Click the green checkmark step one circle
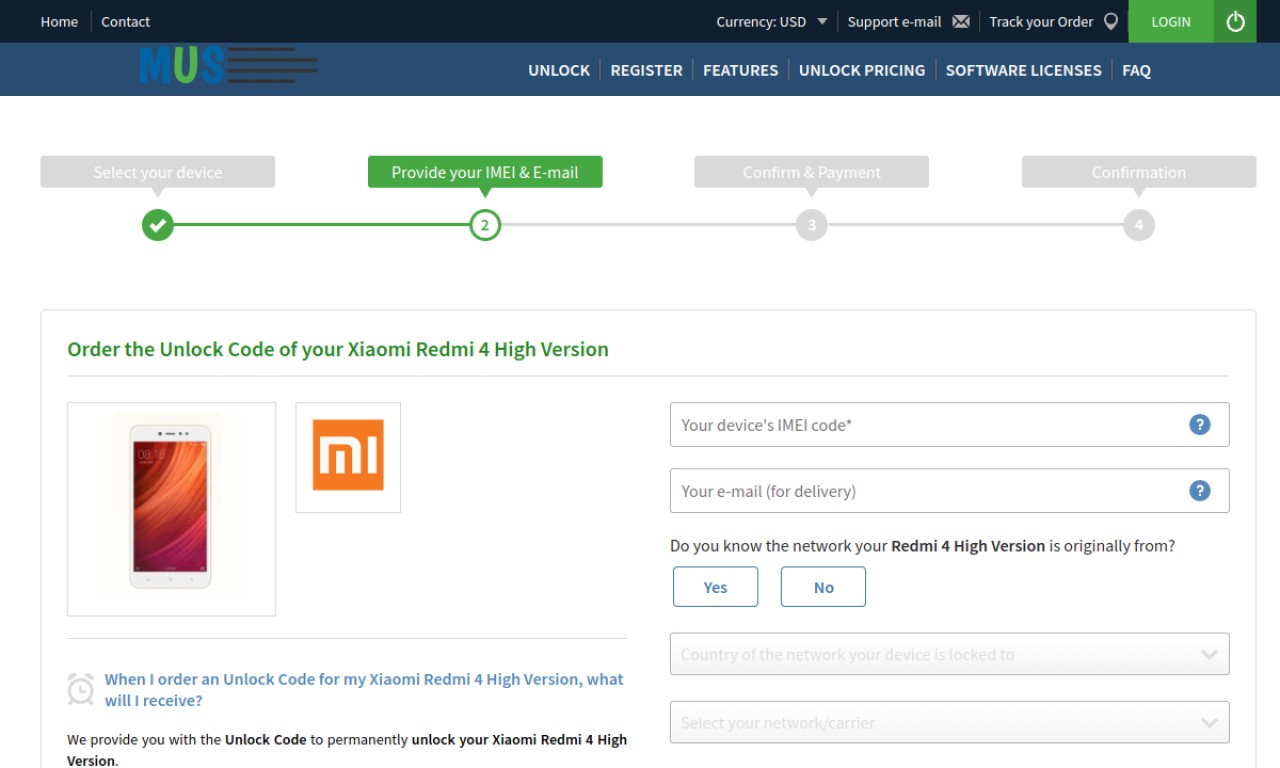The image size is (1280, 768). [x=158, y=225]
